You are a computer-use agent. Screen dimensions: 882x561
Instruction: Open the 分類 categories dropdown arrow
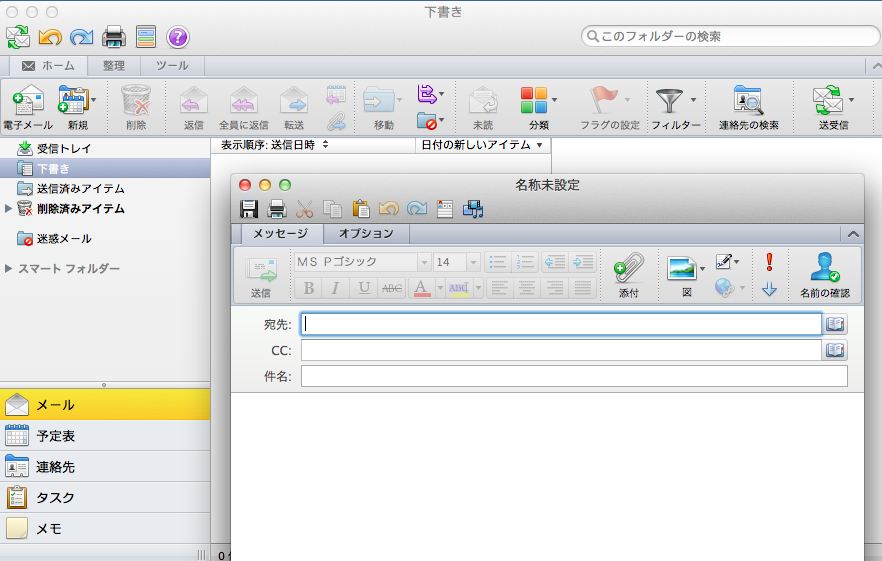click(555, 100)
